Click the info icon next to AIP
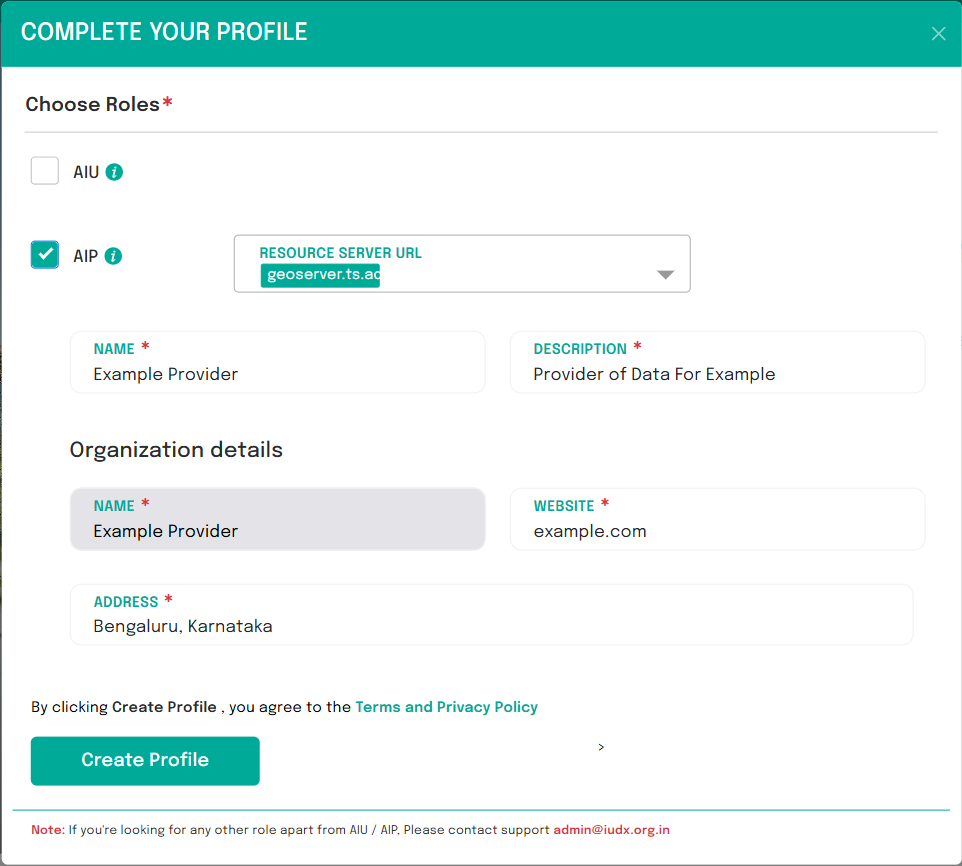 [x=112, y=255]
